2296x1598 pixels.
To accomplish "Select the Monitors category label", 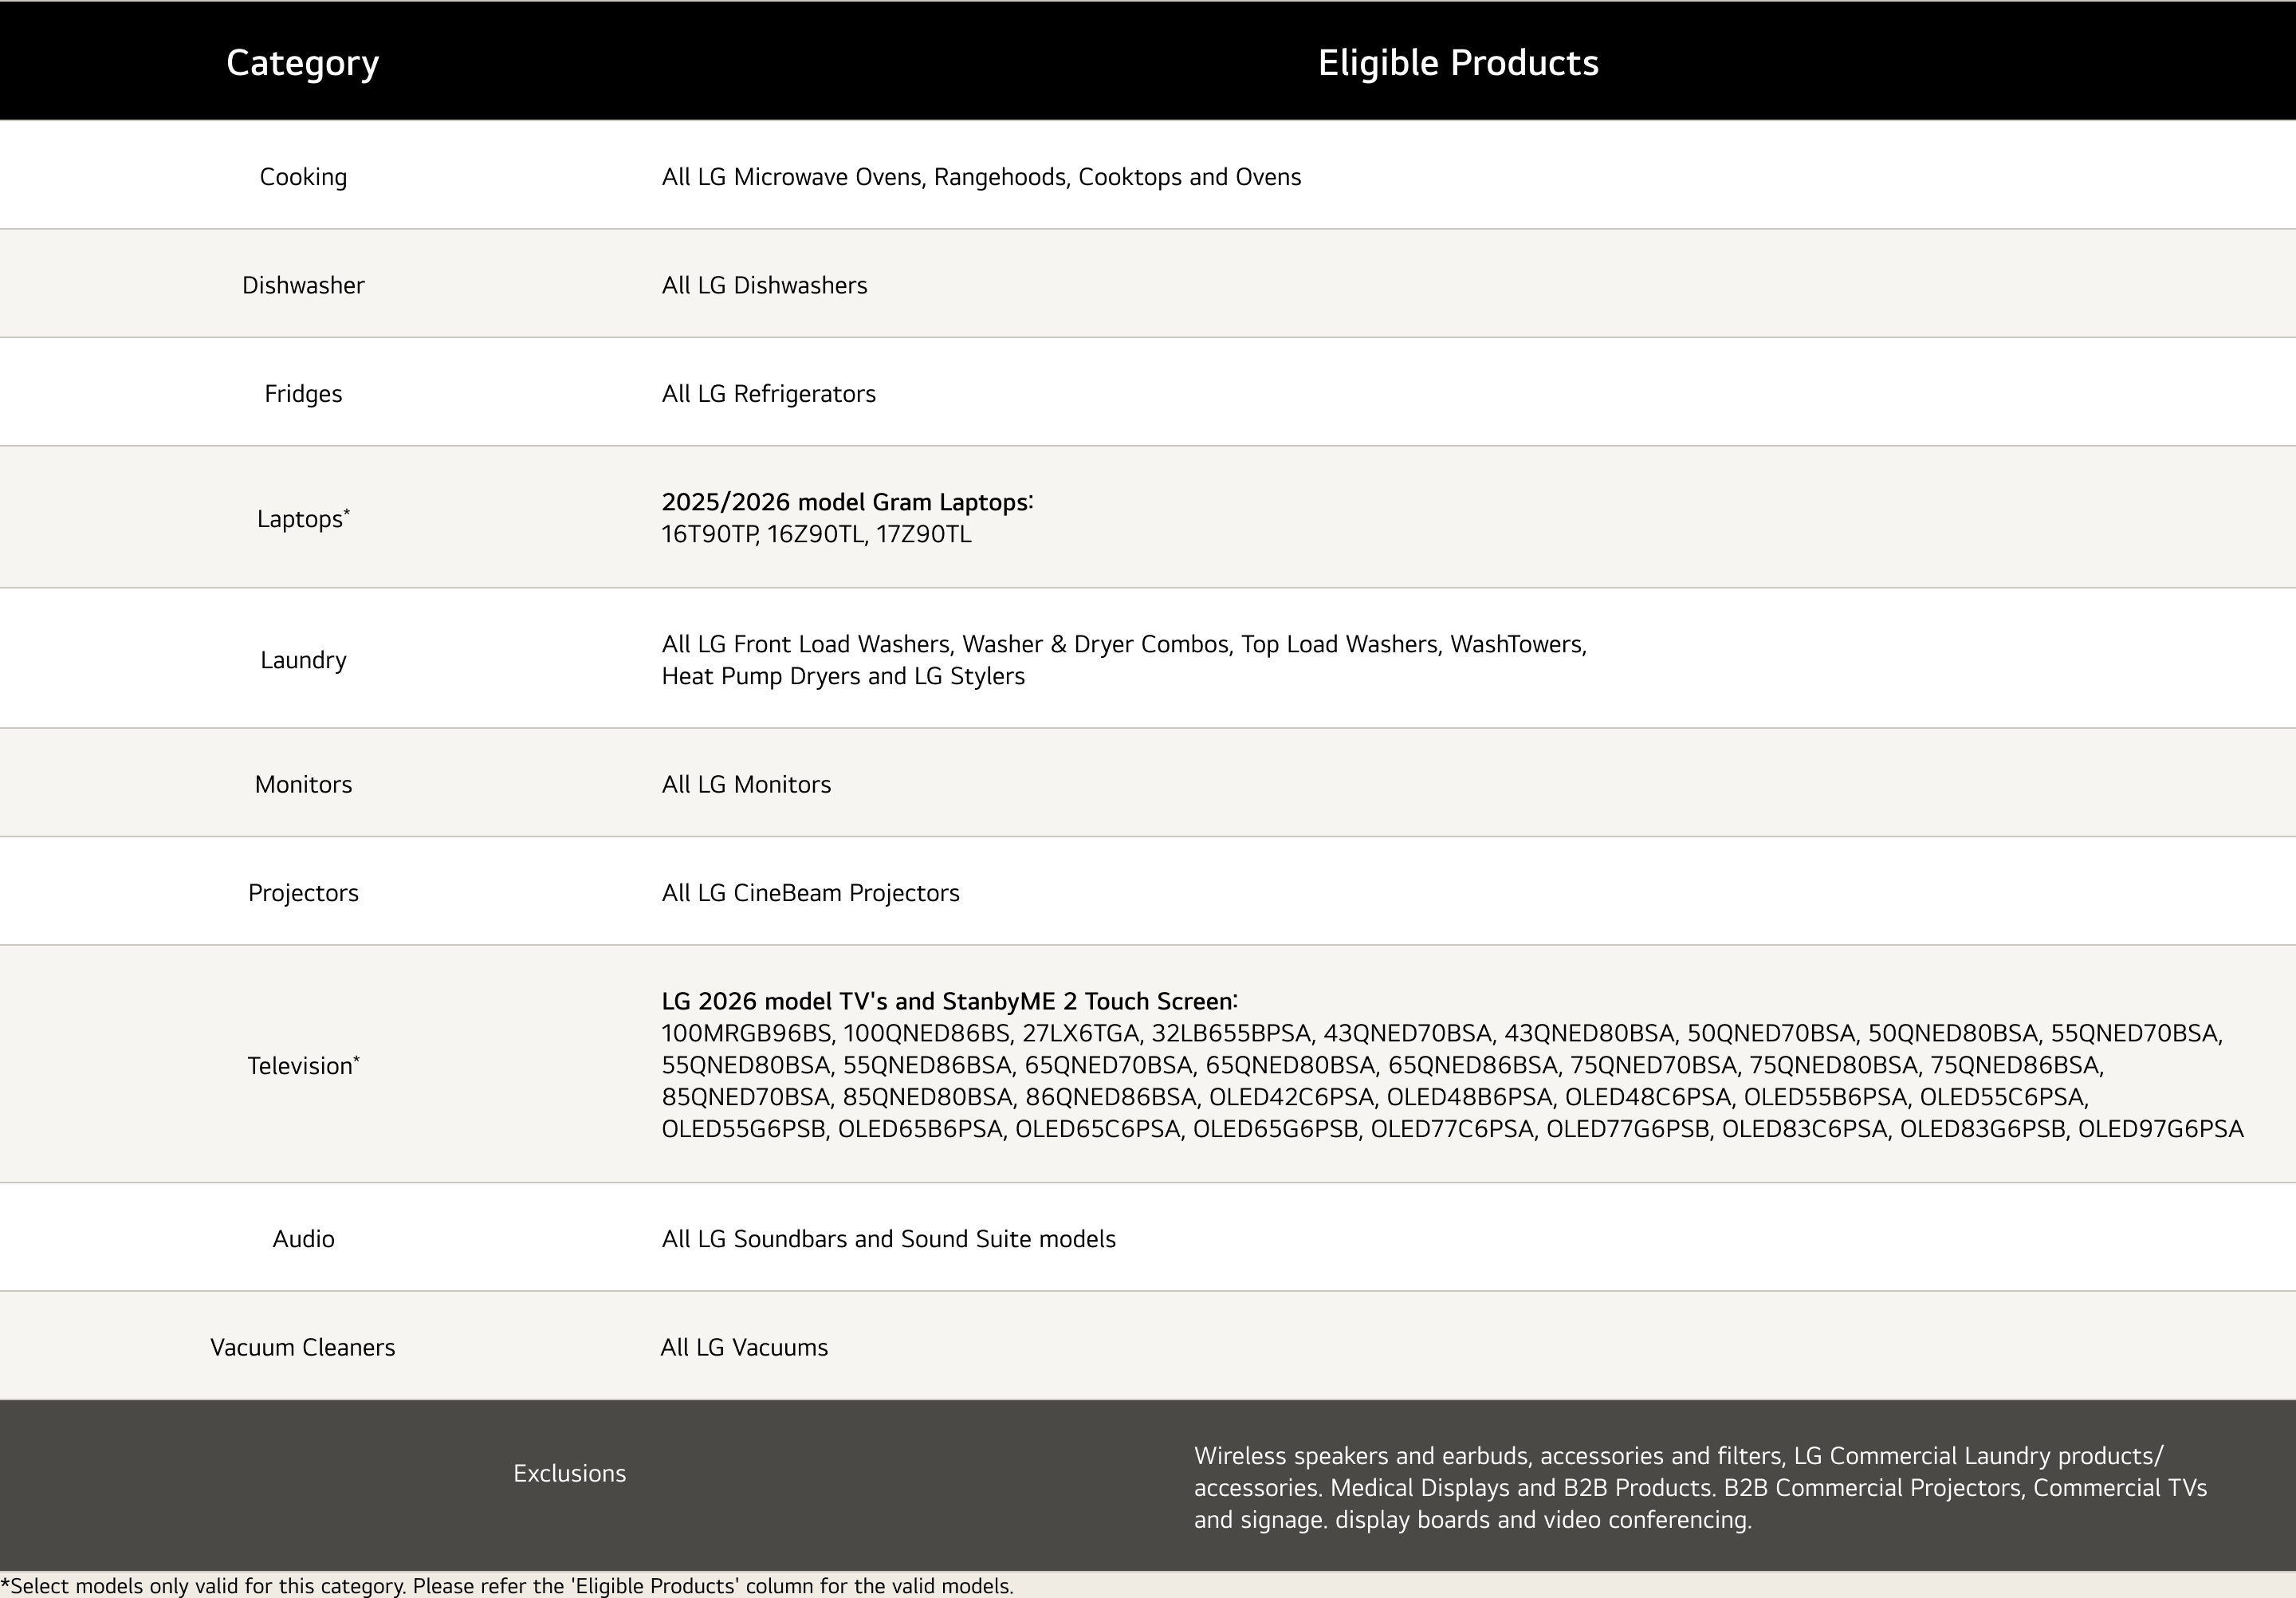I will pos(303,785).
